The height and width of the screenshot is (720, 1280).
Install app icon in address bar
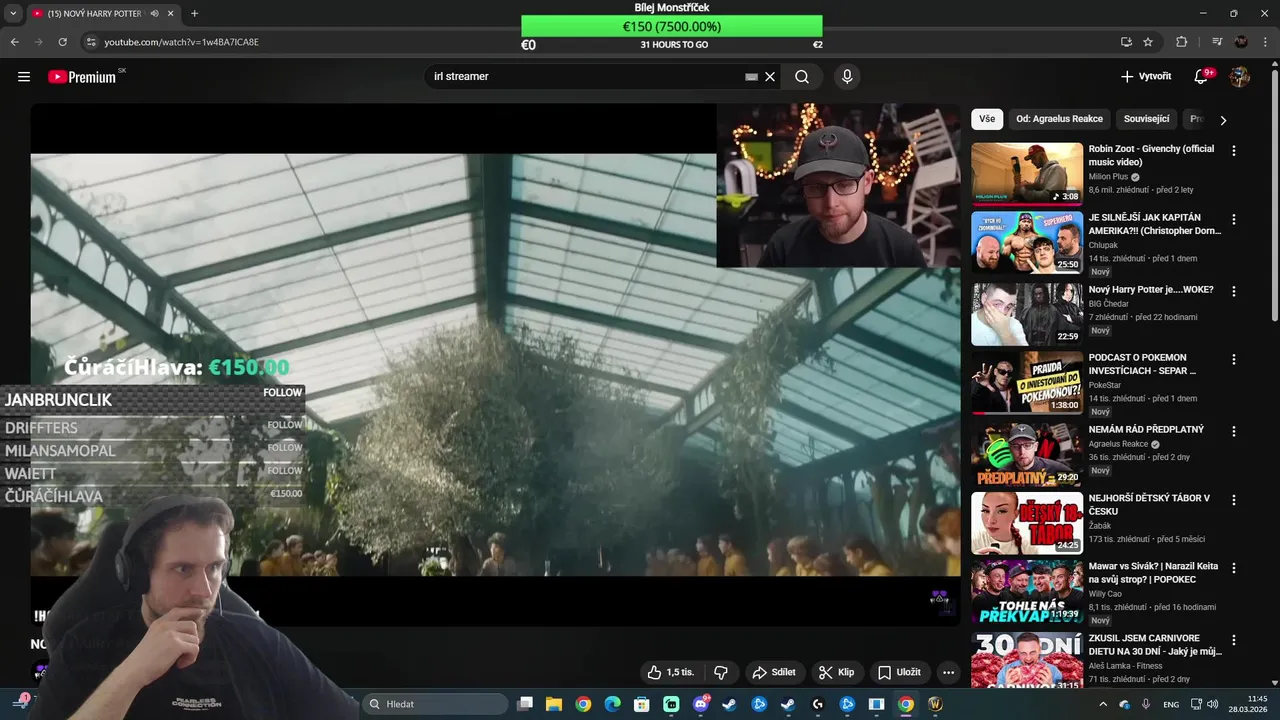coord(1126,42)
